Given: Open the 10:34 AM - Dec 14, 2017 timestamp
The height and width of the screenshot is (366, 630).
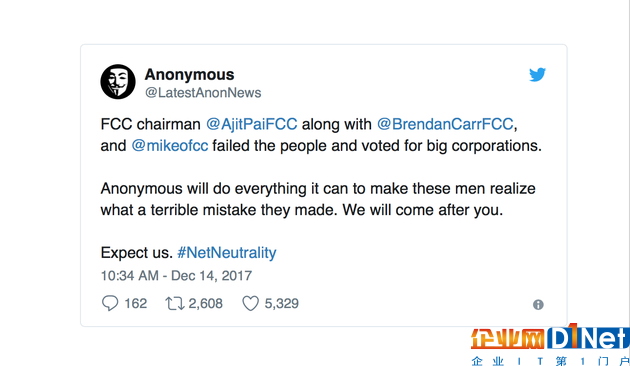Looking at the screenshot, I should click(x=176, y=276).
